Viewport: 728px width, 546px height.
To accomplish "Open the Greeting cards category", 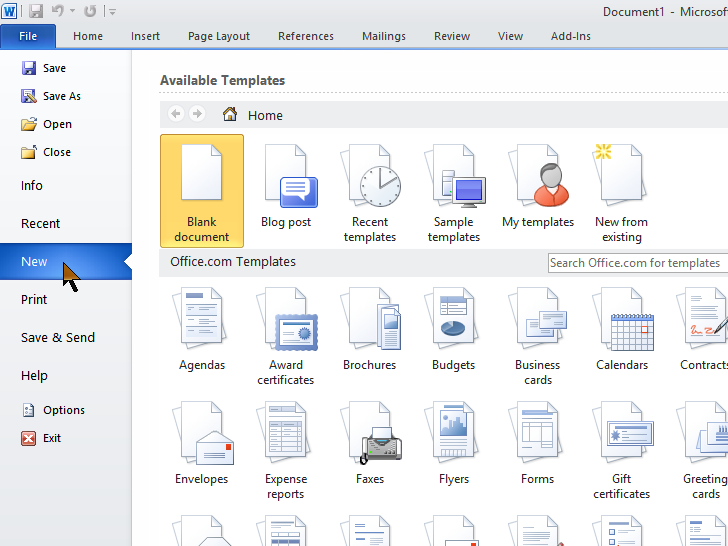I will coord(703,450).
